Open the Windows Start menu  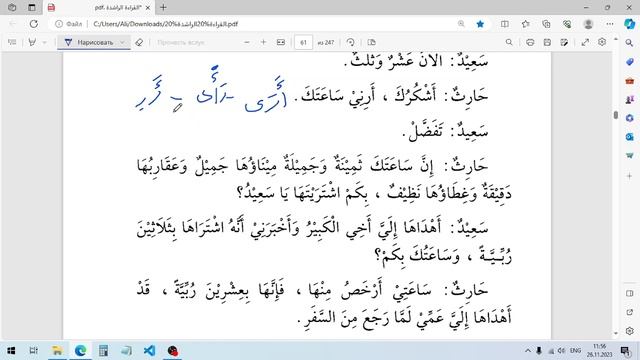tap(11, 351)
